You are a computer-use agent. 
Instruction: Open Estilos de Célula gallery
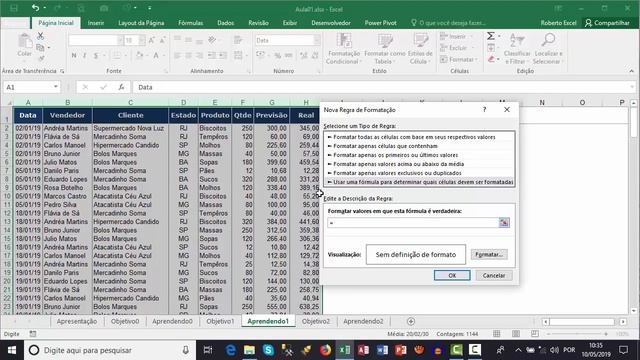click(420, 48)
